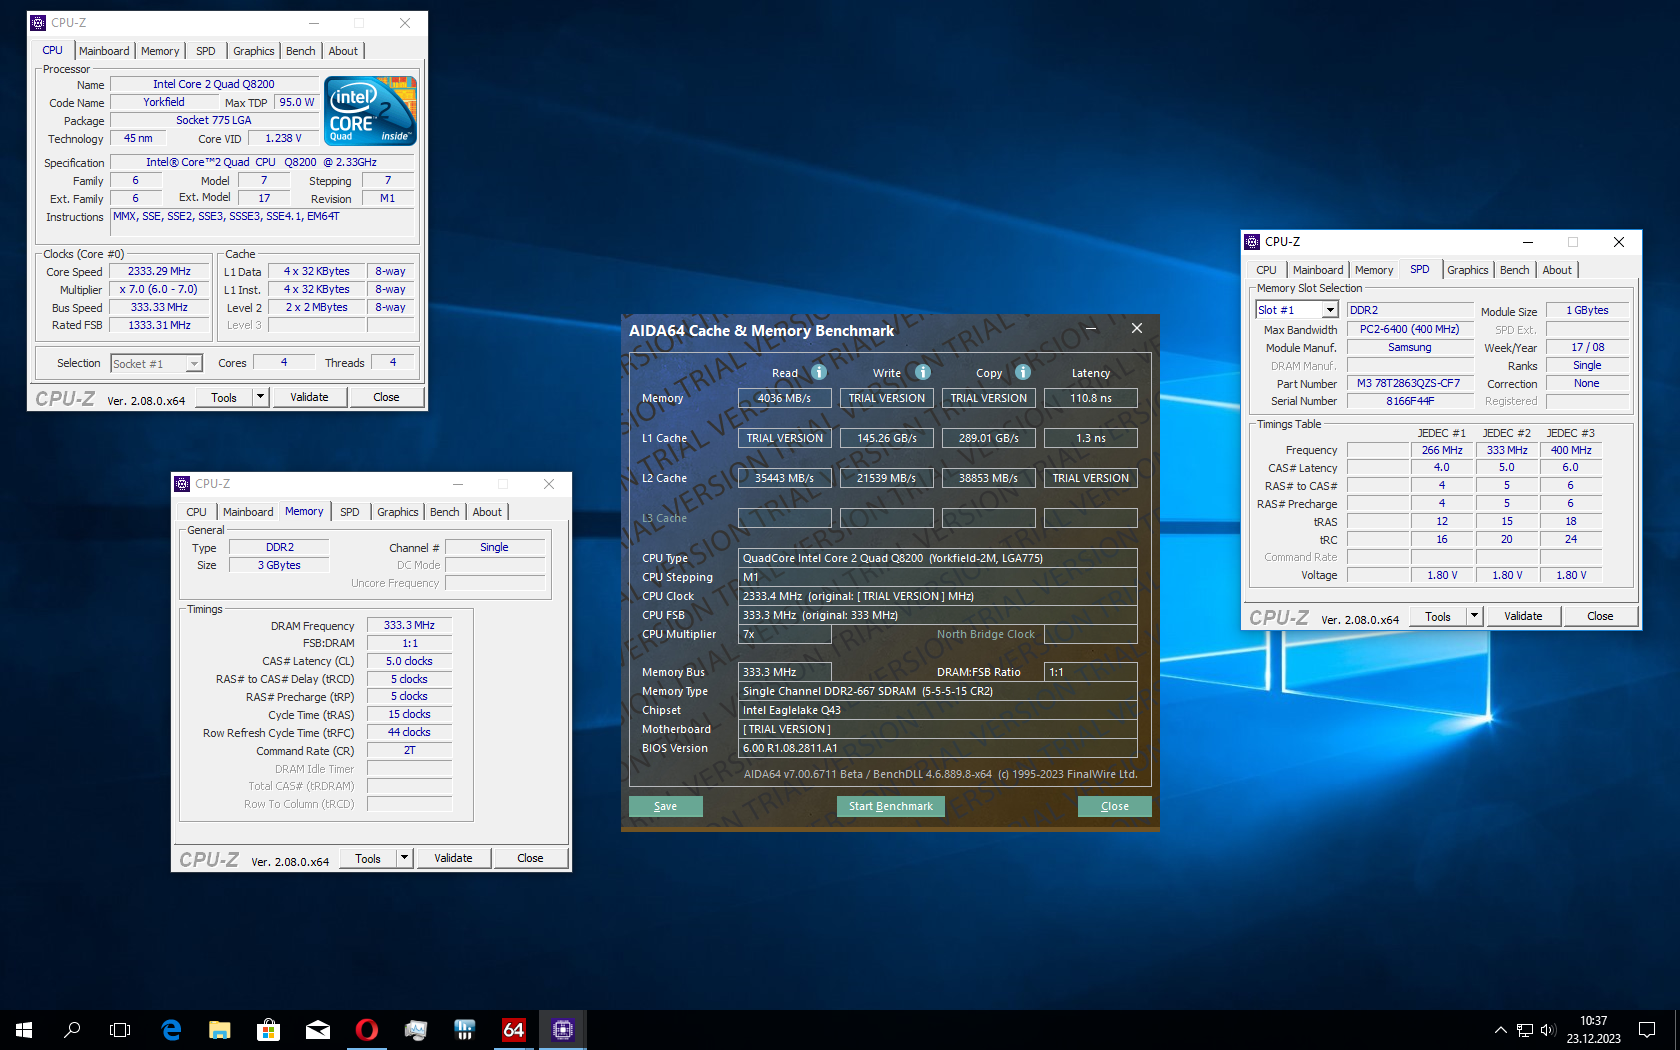Click Validate in CPU-Z SPD window
The image size is (1680, 1050).
coord(1523,616)
